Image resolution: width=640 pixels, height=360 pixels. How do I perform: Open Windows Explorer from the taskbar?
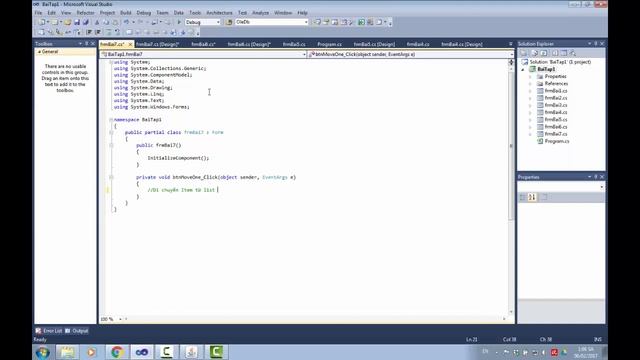(67, 352)
